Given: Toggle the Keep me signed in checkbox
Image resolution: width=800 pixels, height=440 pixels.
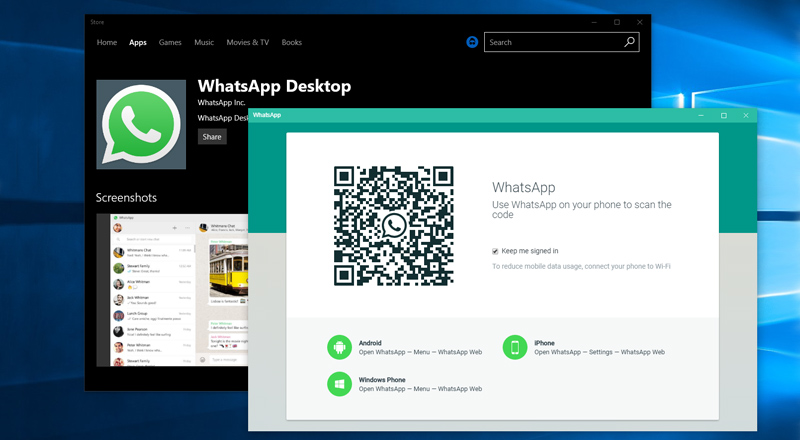Looking at the screenshot, I should point(495,251).
